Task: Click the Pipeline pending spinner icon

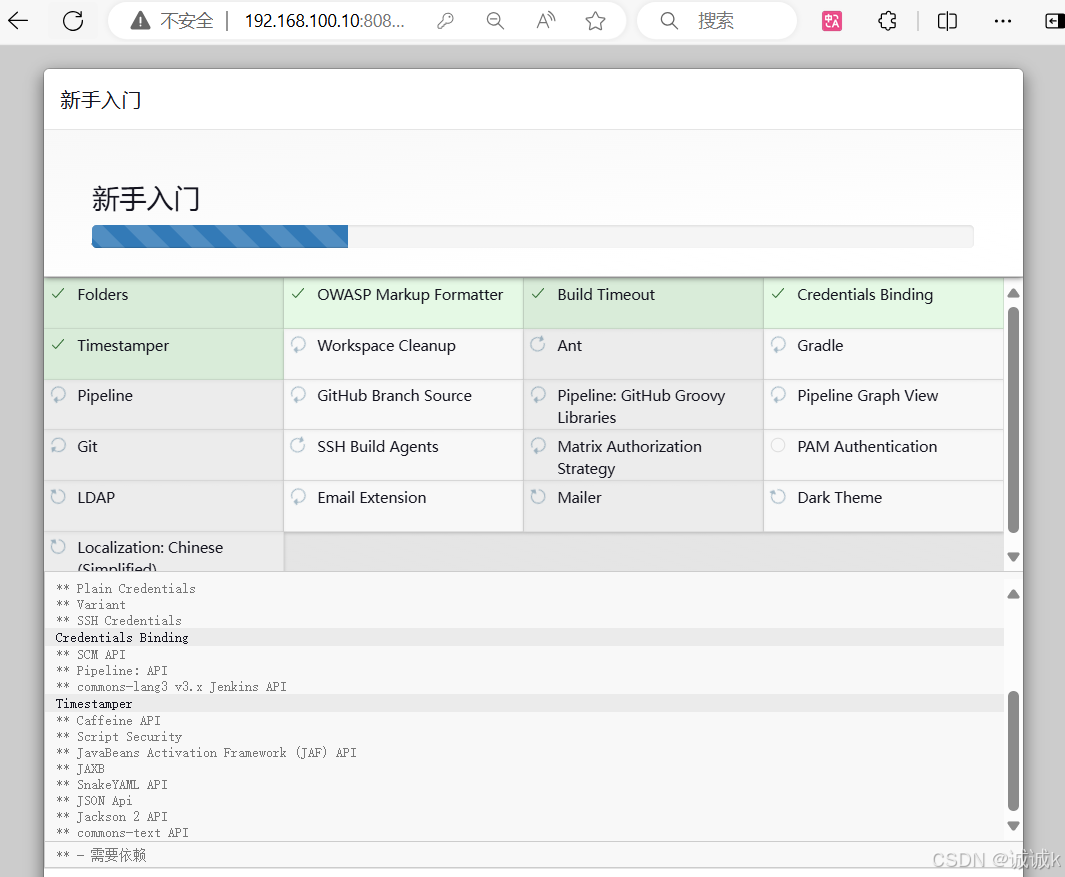Action: point(58,395)
